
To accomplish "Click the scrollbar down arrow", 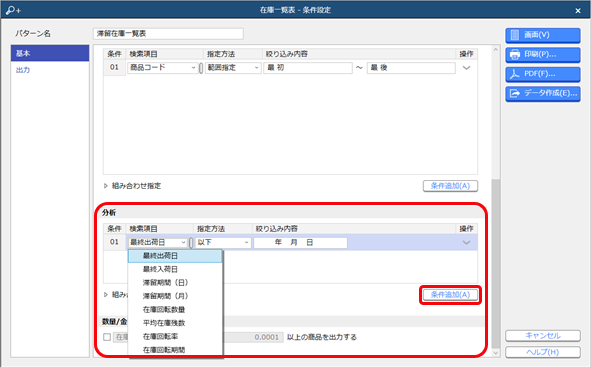I will (x=496, y=353).
